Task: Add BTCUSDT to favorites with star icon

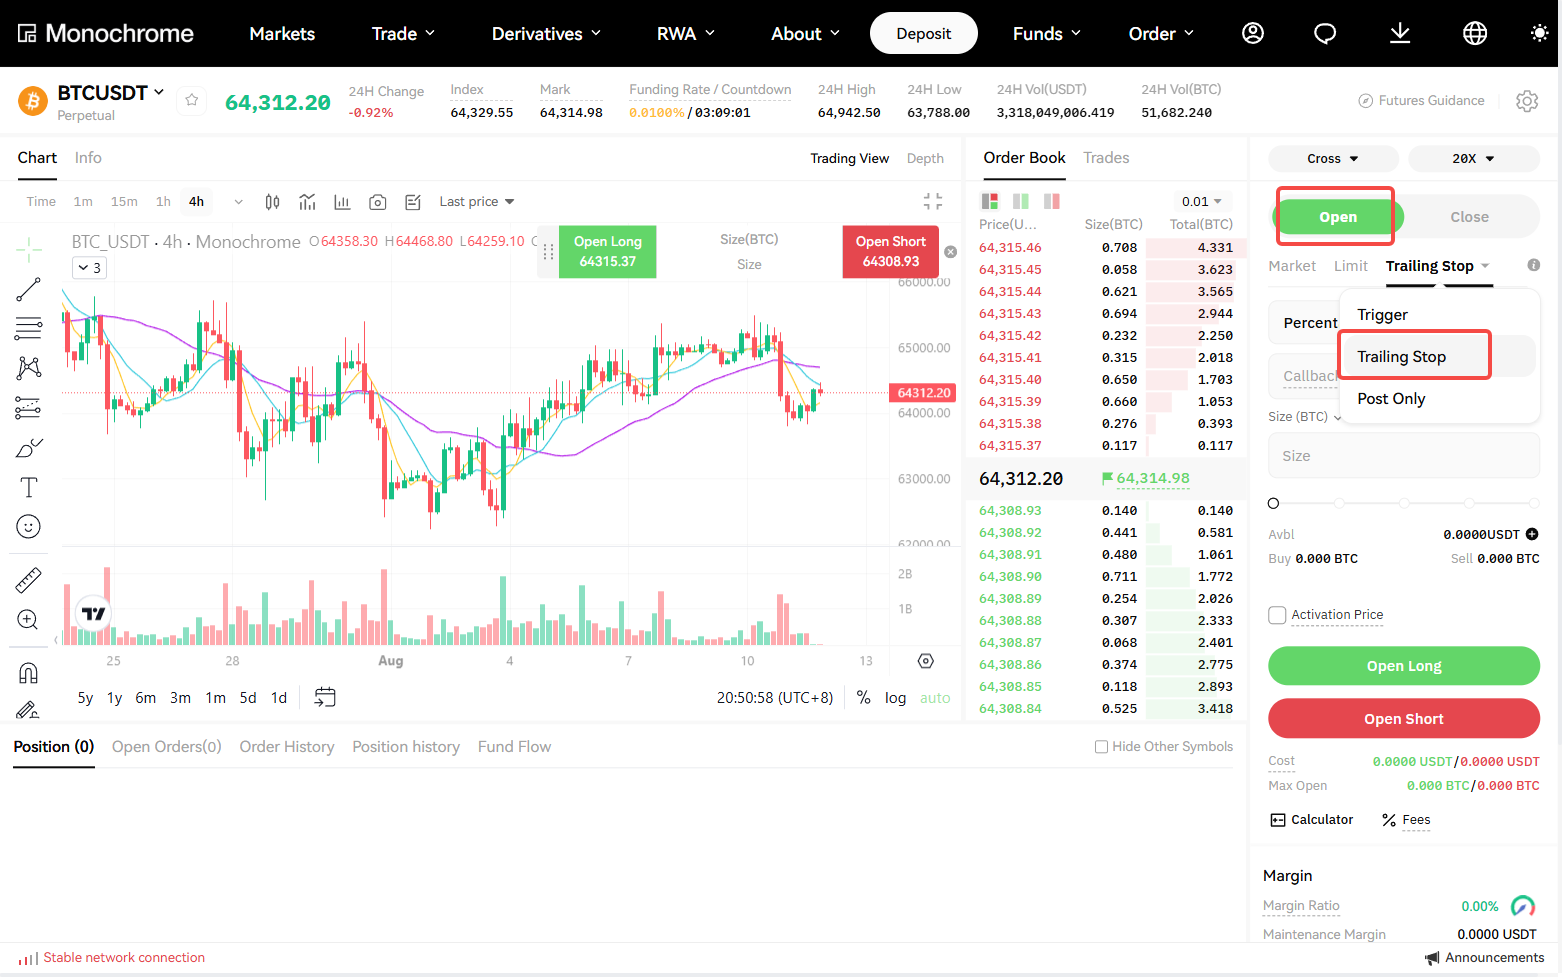Action: [x=192, y=100]
